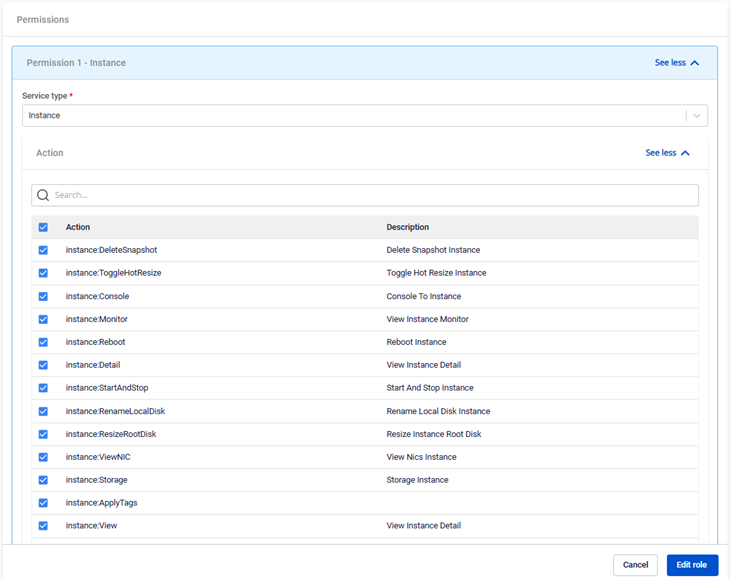
Task: Click the Cancel button
Action: coord(635,565)
